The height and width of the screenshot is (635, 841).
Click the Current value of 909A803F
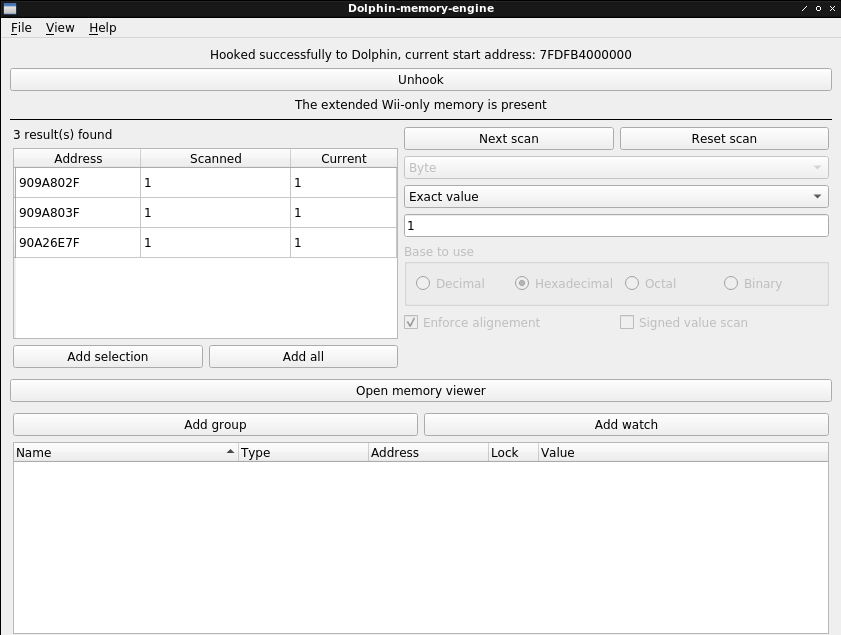click(344, 213)
